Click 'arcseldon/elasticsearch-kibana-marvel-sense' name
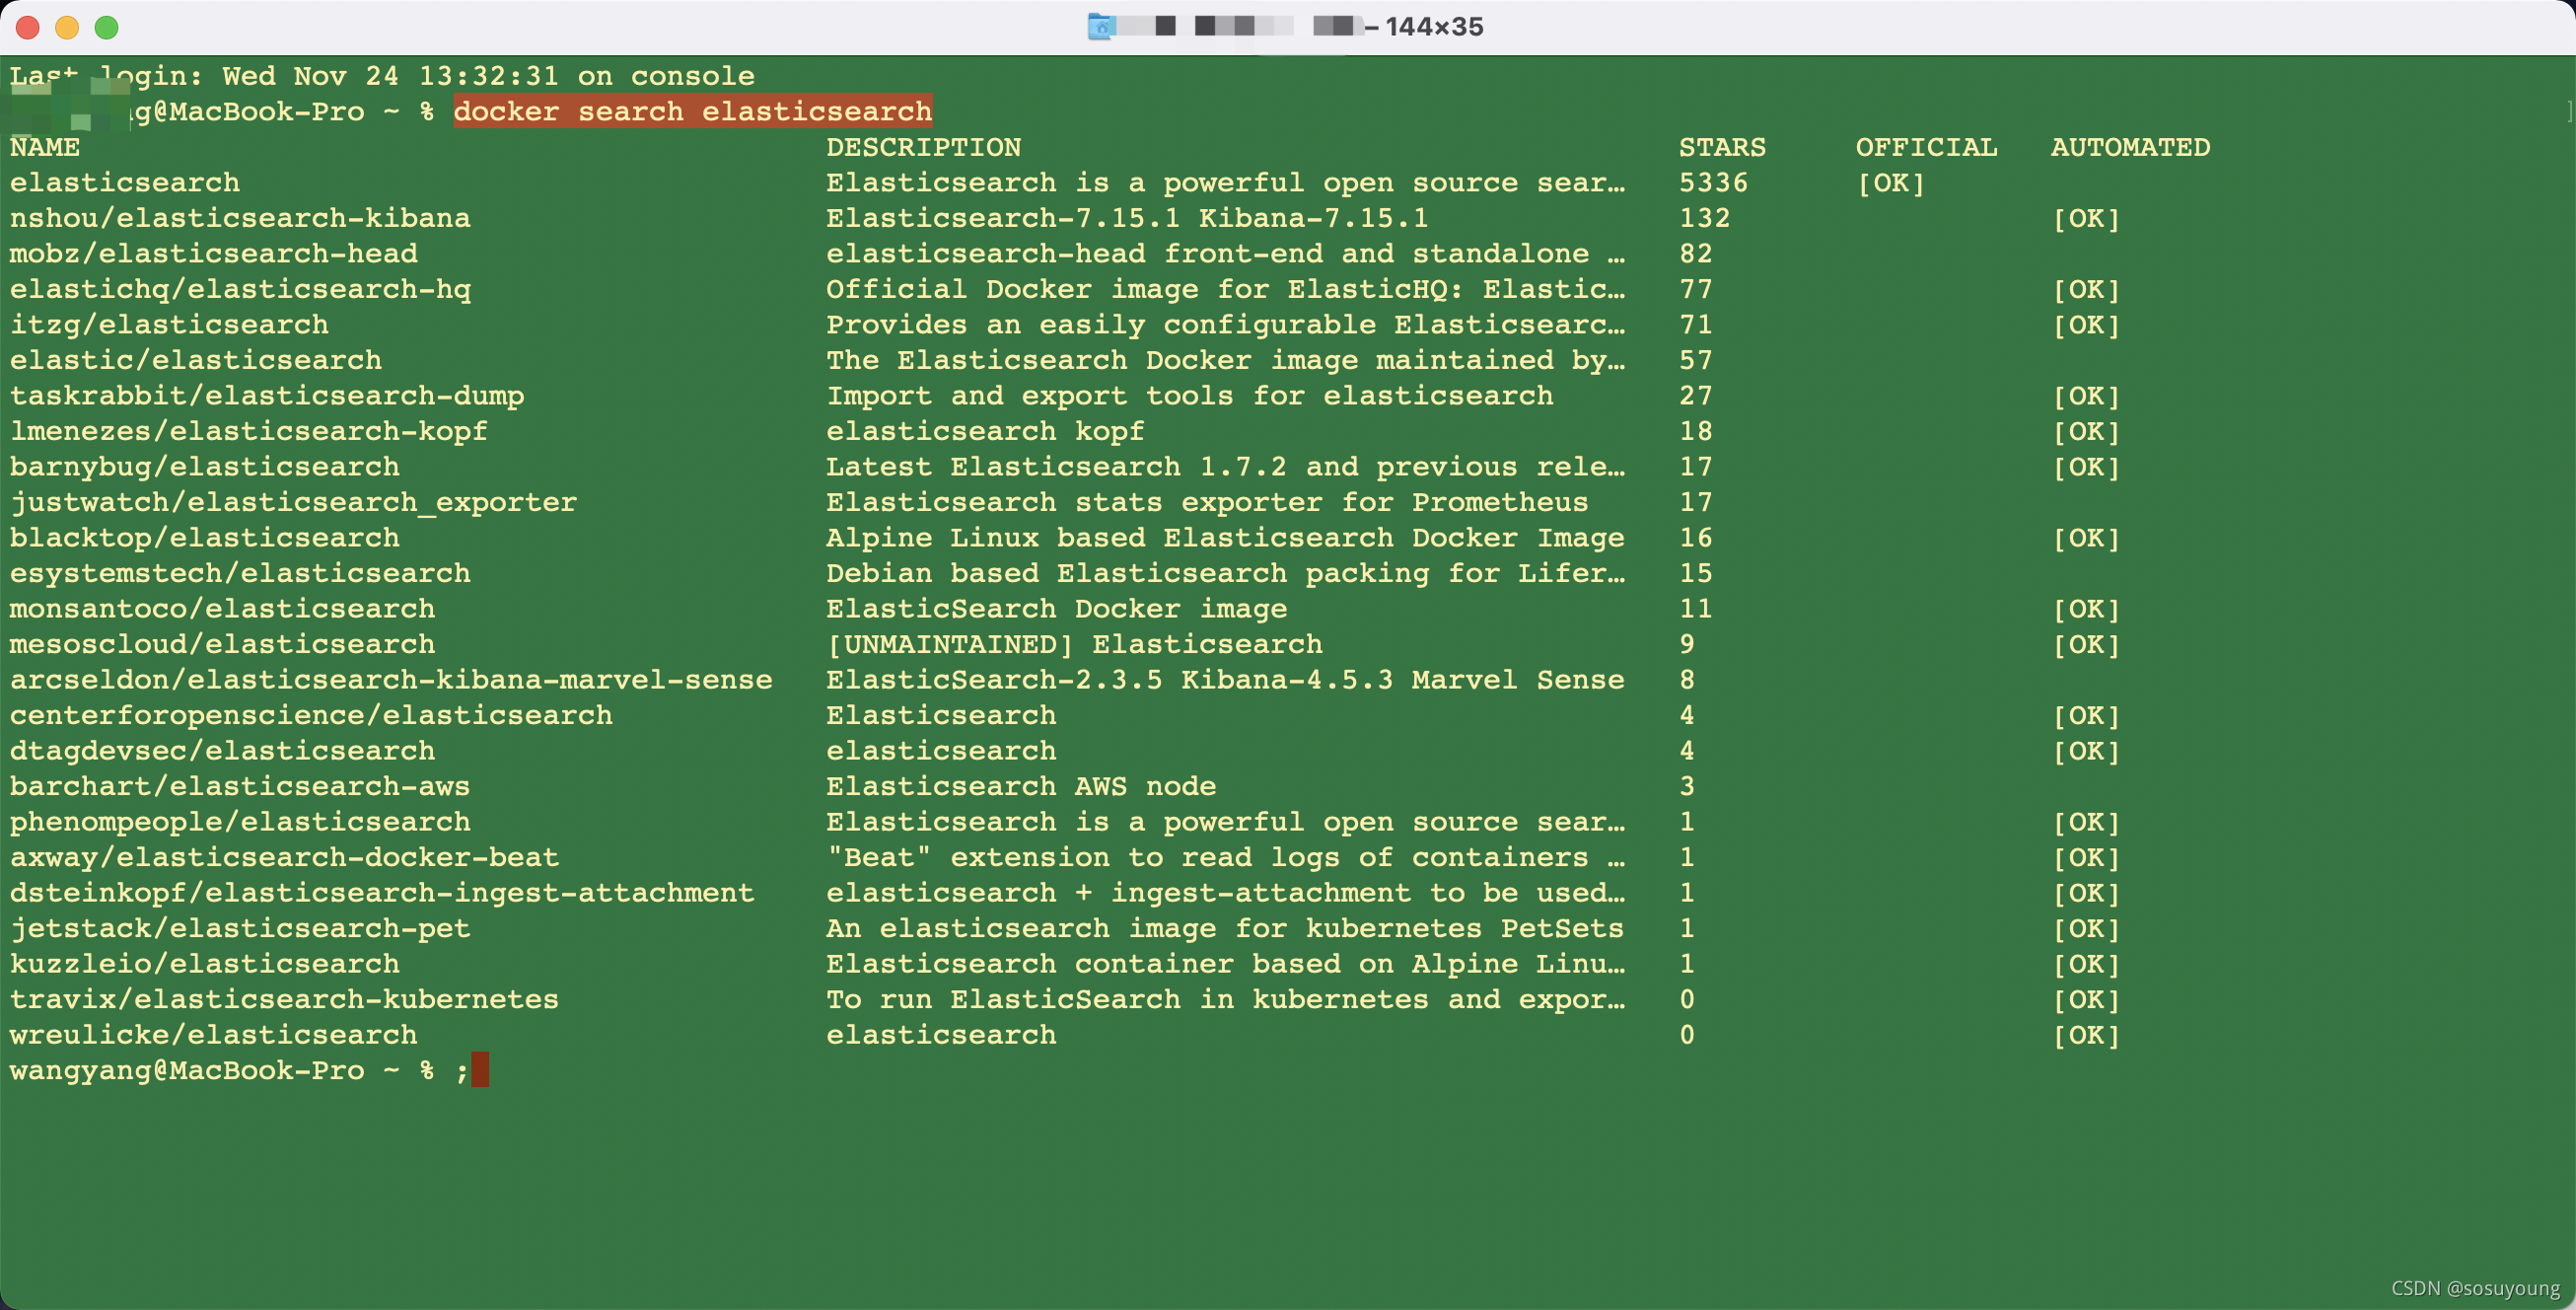Screen dimensions: 2576x1310 (391, 680)
